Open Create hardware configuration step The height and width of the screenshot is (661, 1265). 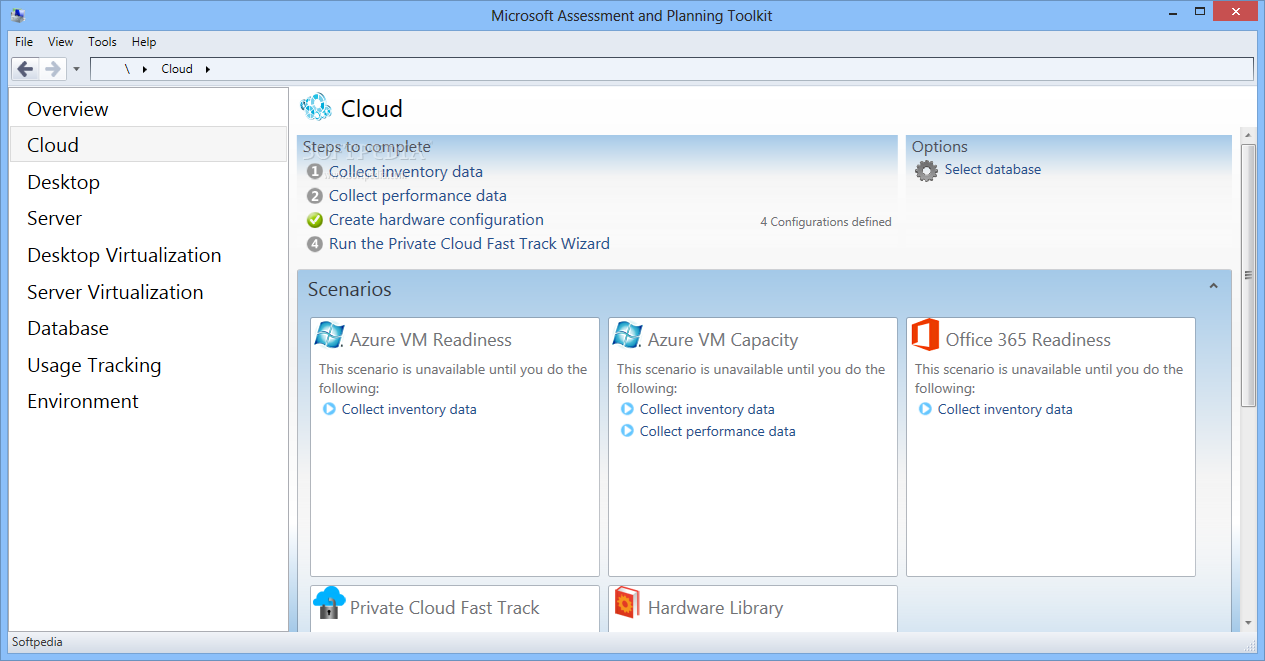436,220
